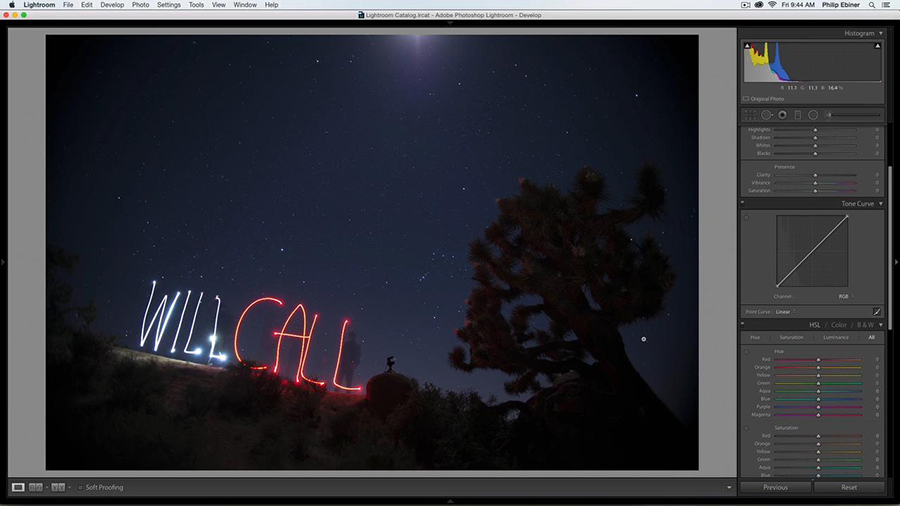The image size is (900, 506).
Task: Click the right panel scrollbar
Action: pyautogui.click(x=890, y=247)
